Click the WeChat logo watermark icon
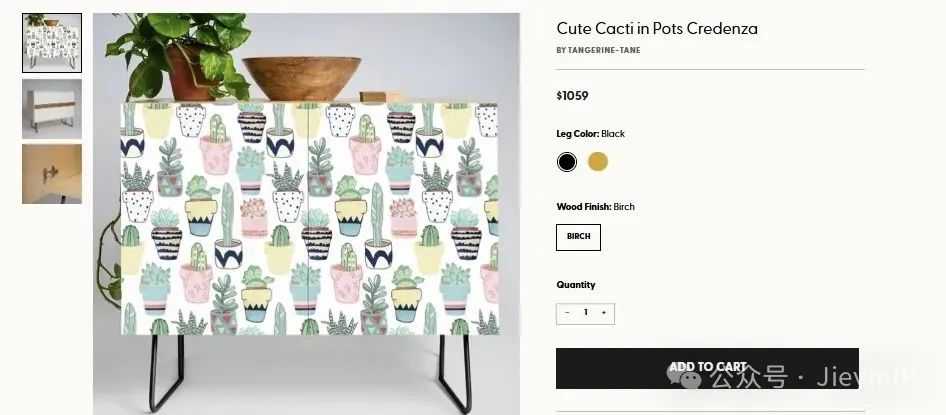 pos(684,375)
